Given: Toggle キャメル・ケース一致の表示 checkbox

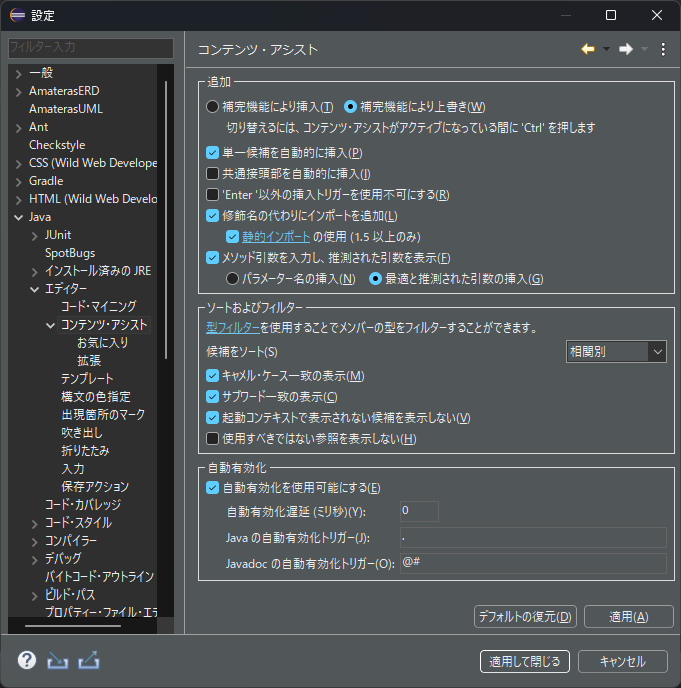Looking at the screenshot, I should pyautogui.click(x=212, y=376).
